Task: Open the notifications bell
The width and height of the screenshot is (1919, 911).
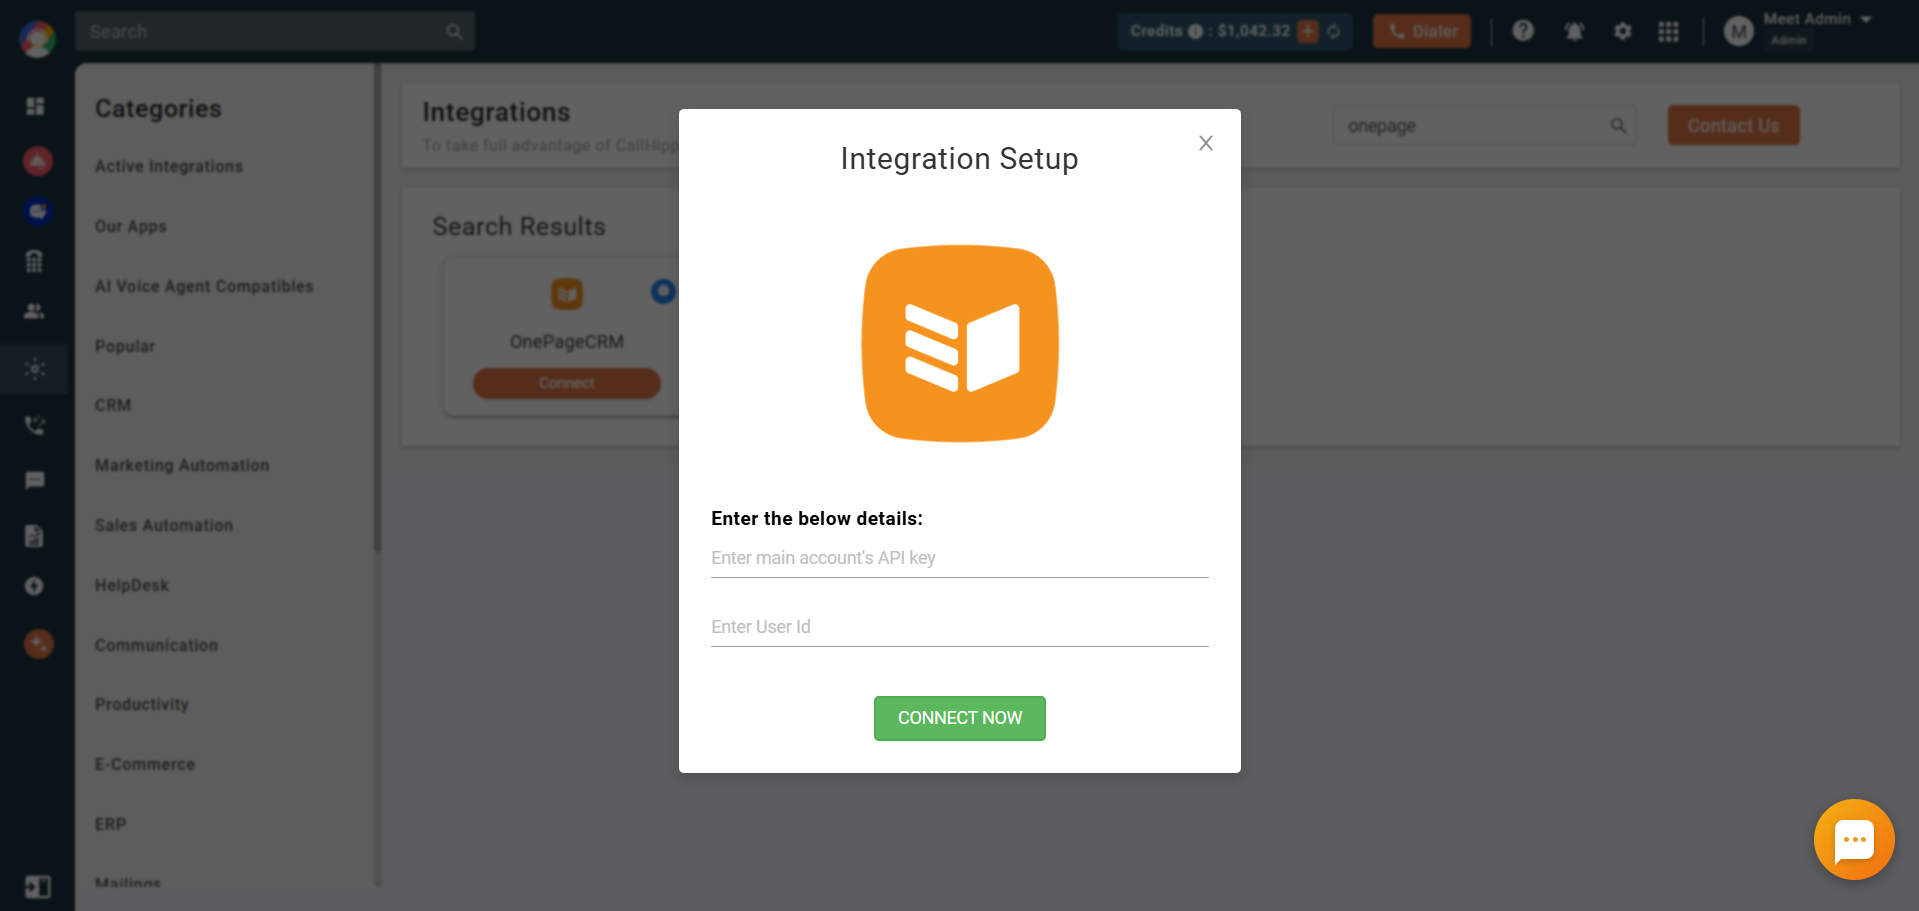Action: pyautogui.click(x=1574, y=31)
